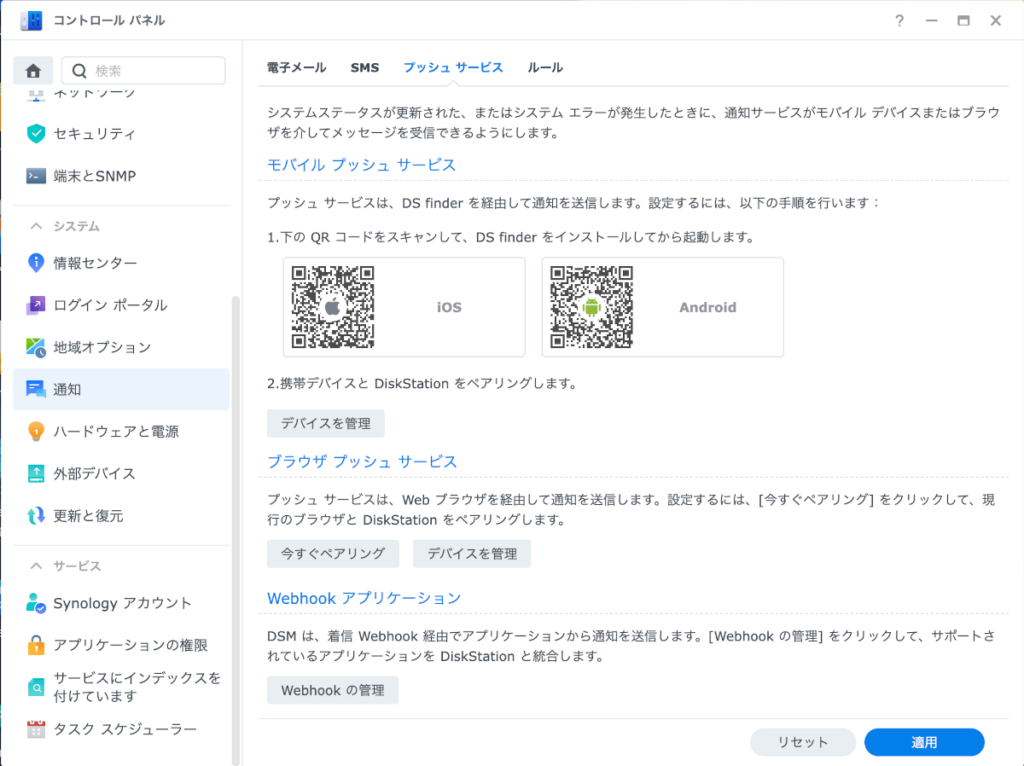Click the Webhook アプリケーション heading
This screenshot has height=766, width=1024.
tap(364, 598)
